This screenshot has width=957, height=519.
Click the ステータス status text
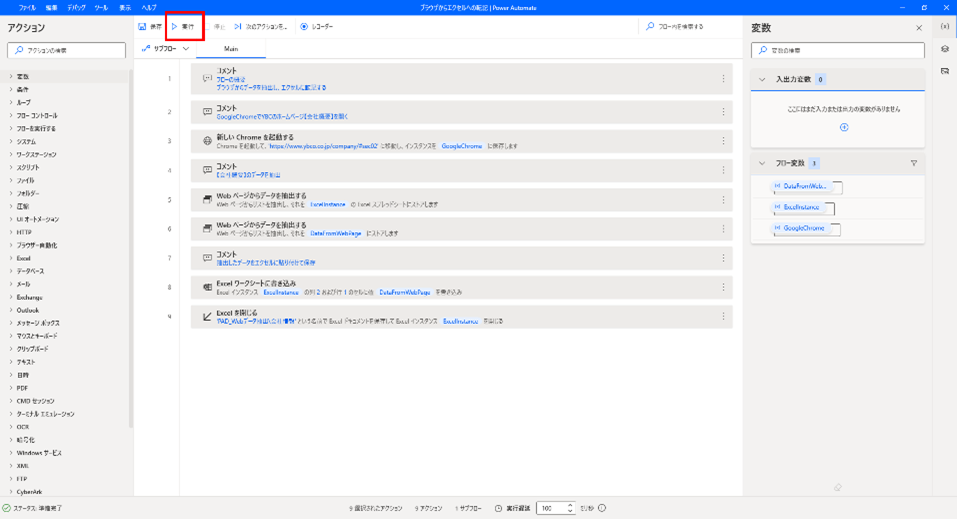click(x=37, y=508)
